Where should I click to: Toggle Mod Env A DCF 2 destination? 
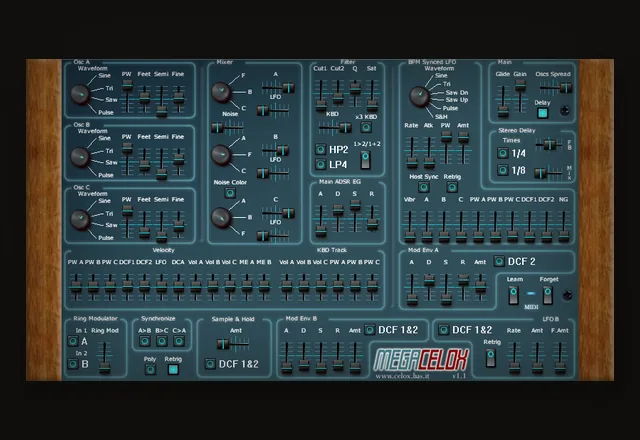(x=499, y=261)
